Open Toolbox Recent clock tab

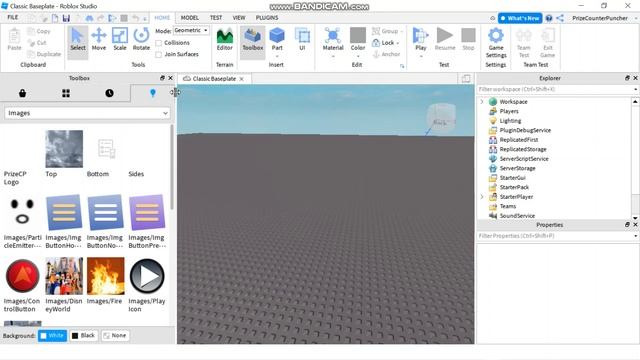pos(109,93)
